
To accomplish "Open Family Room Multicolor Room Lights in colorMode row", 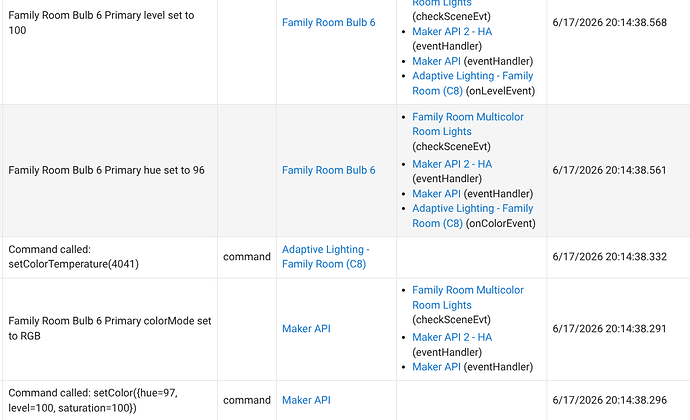I will [x=468, y=298].
